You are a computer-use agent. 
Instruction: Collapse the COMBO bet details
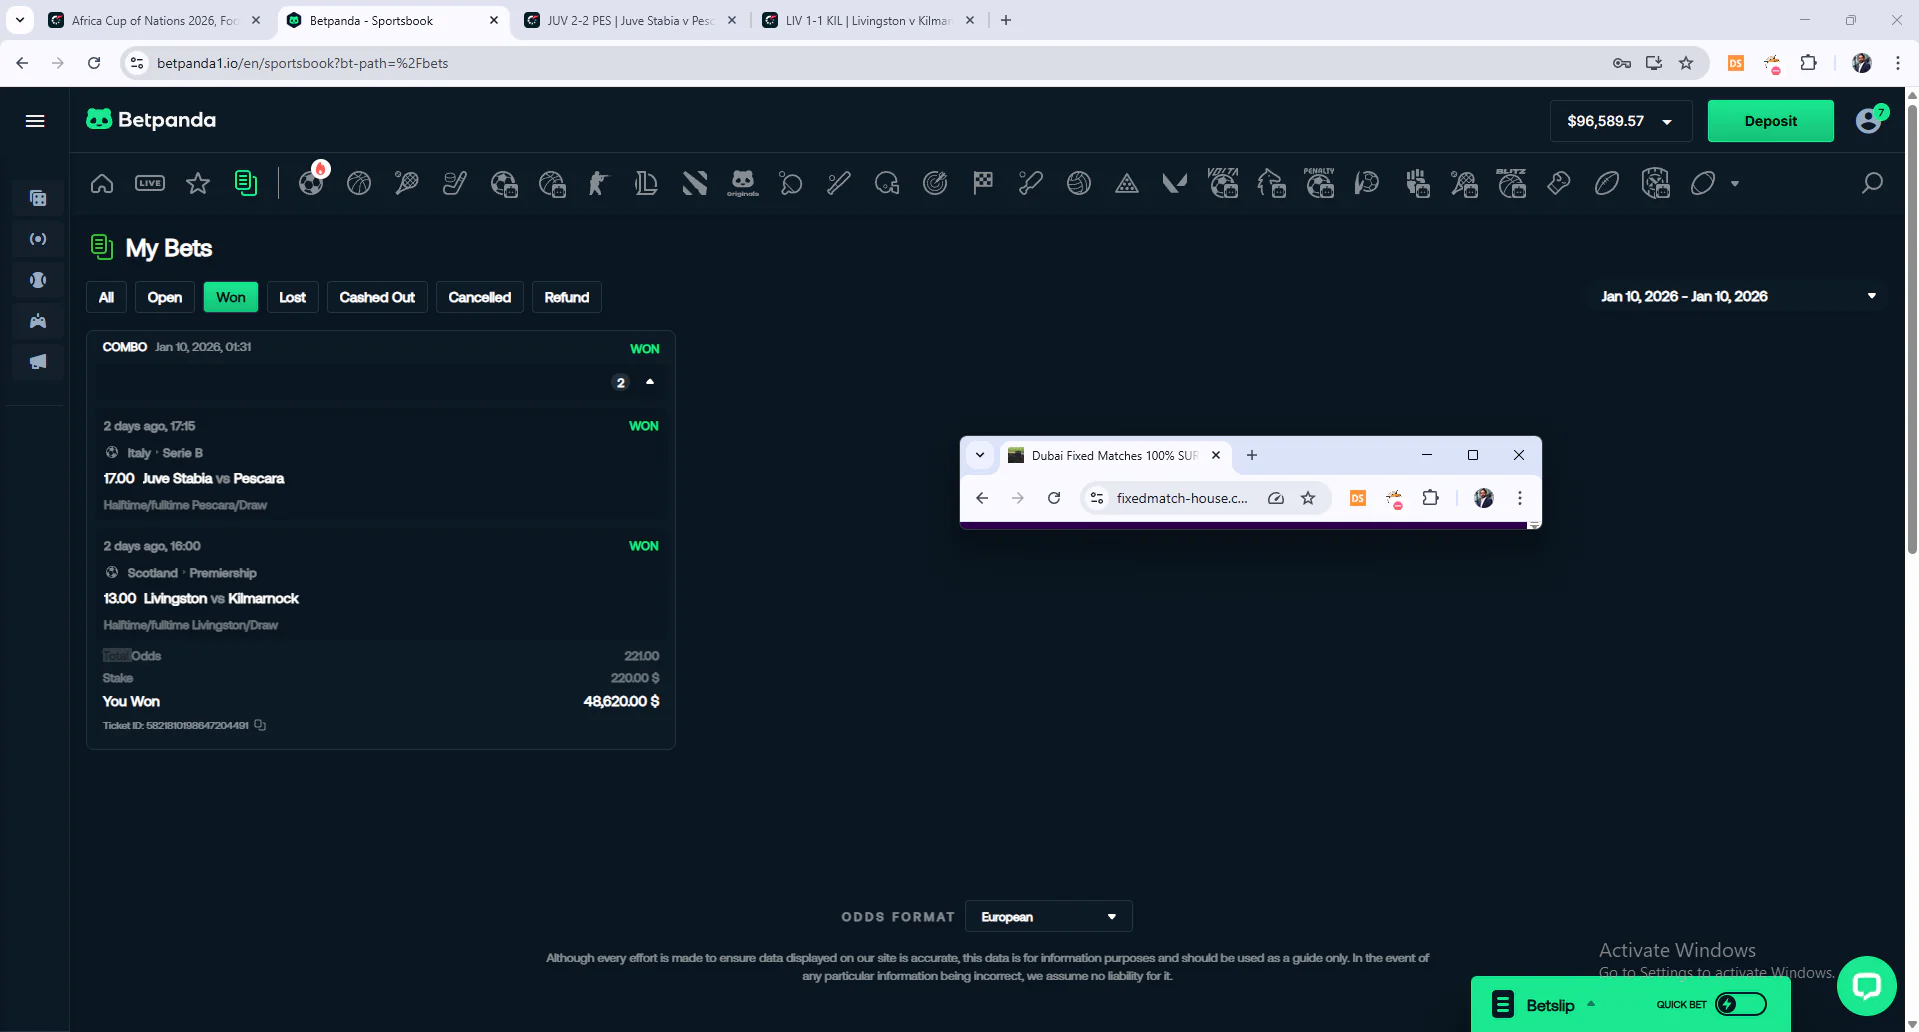point(649,382)
